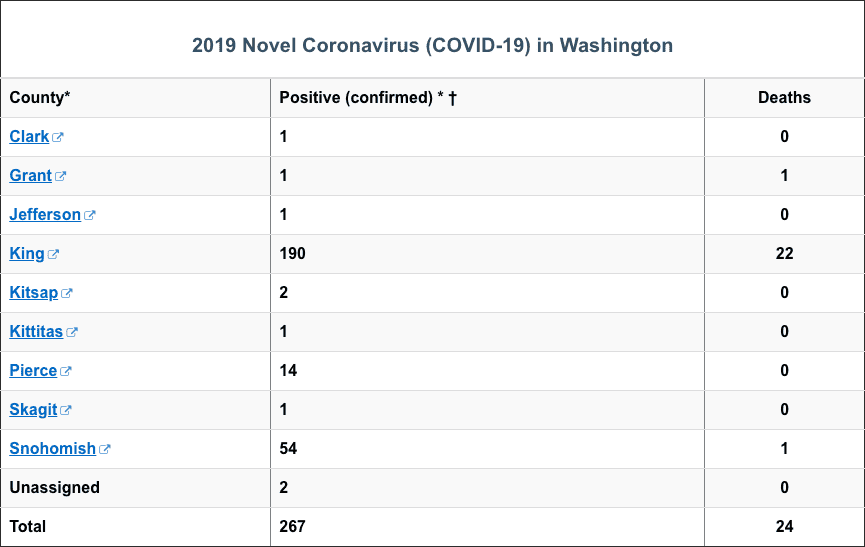This screenshot has width=865, height=547.
Task: Click external-link icon beside Jefferson
Action: click(90, 215)
